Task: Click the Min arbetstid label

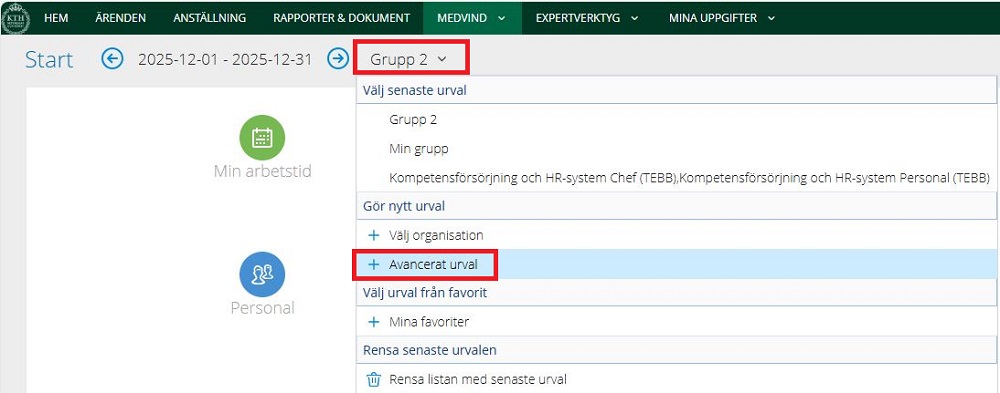Action: (262, 171)
